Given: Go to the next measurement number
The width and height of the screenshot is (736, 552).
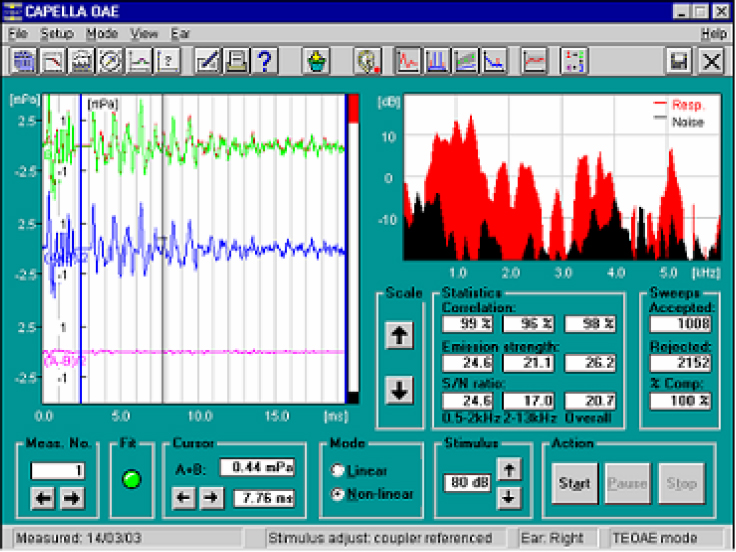Looking at the screenshot, I should (x=71, y=498).
